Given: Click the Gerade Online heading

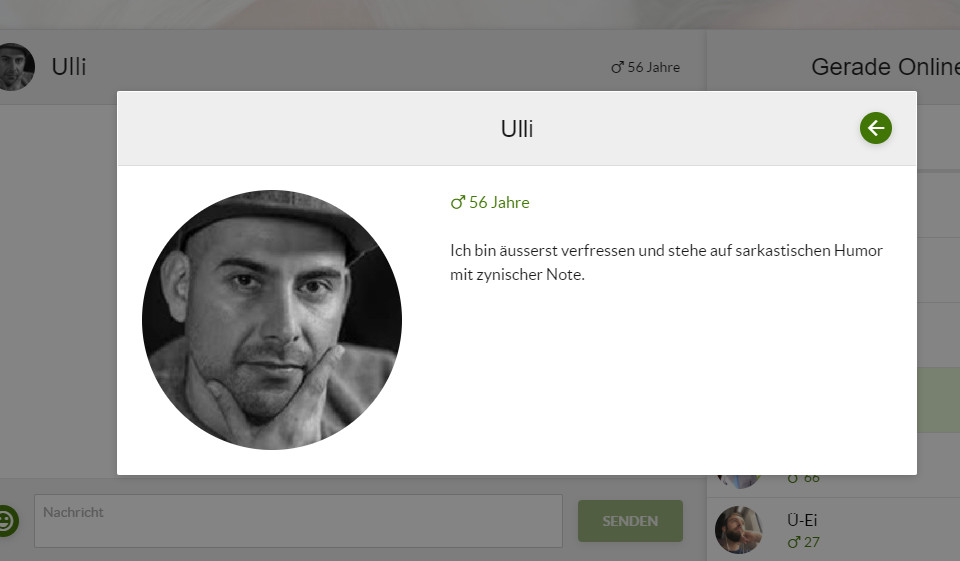Looking at the screenshot, I should [885, 67].
